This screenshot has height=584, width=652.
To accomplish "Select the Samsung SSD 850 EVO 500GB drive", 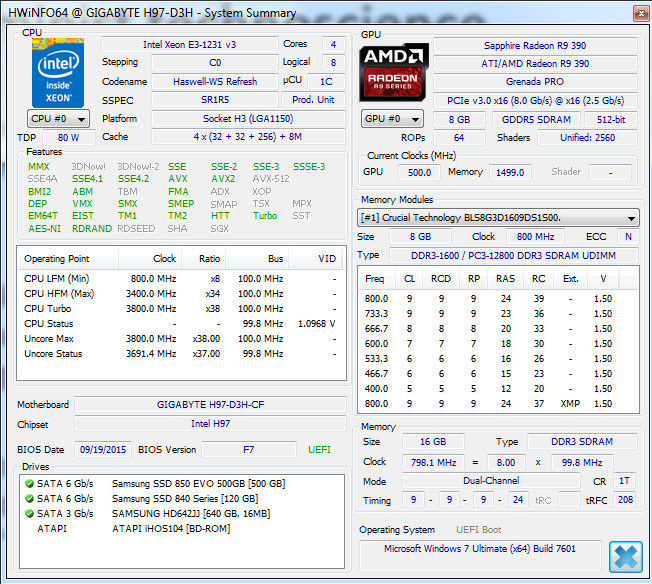I will point(181,483).
